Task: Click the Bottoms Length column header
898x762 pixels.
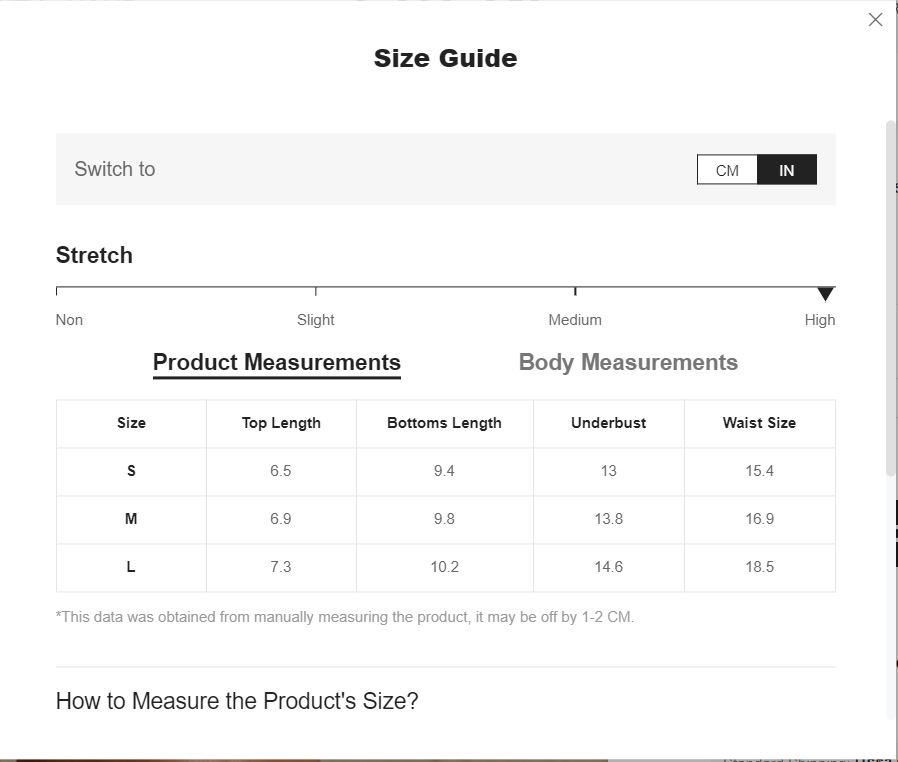Action: pyautogui.click(x=444, y=423)
